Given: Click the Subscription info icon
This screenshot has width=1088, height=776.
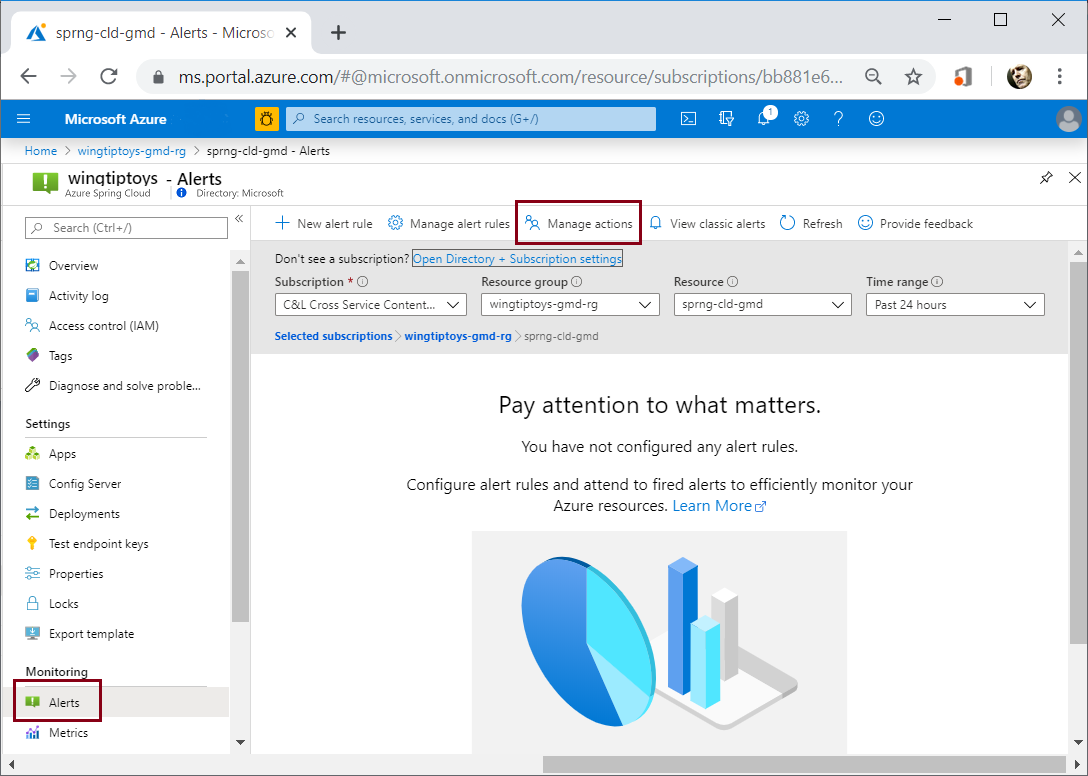Looking at the screenshot, I should 362,282.
